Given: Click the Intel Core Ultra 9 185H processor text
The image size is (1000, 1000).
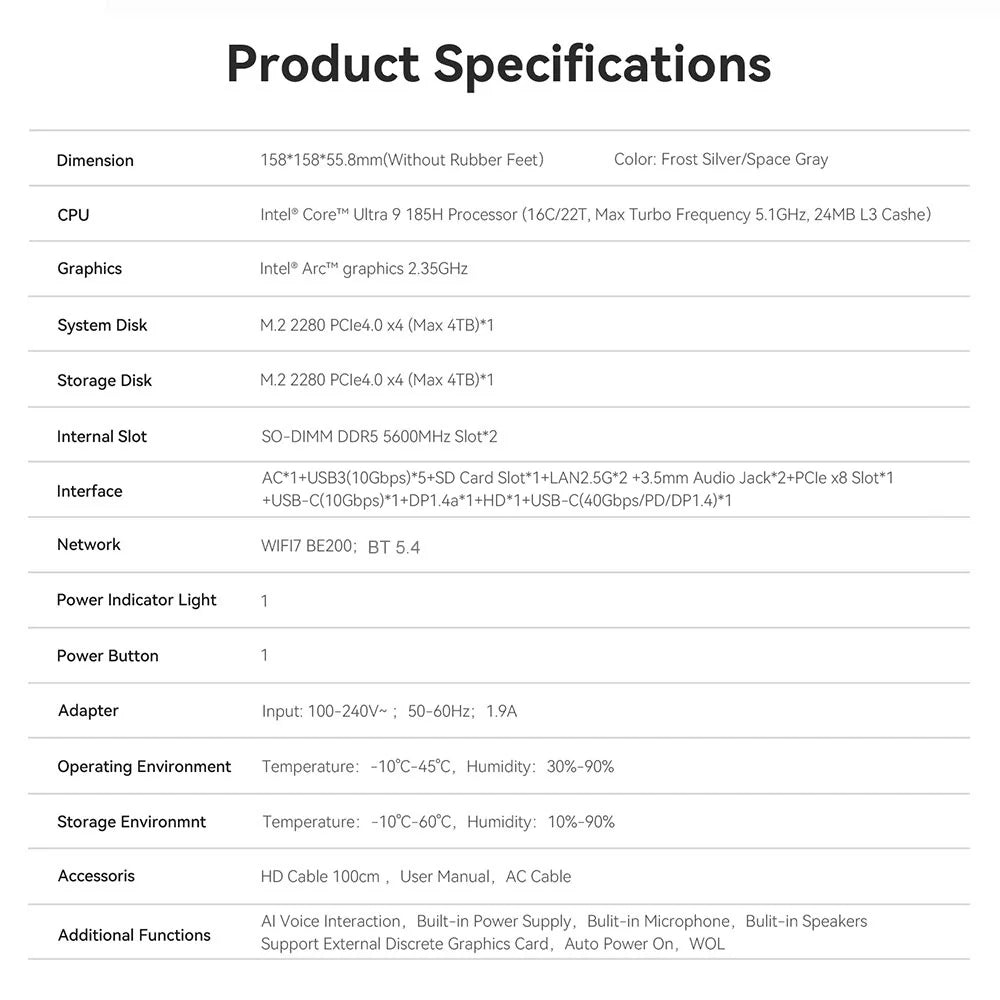Looking at the screenshot, I should click(x=596, y=214).
